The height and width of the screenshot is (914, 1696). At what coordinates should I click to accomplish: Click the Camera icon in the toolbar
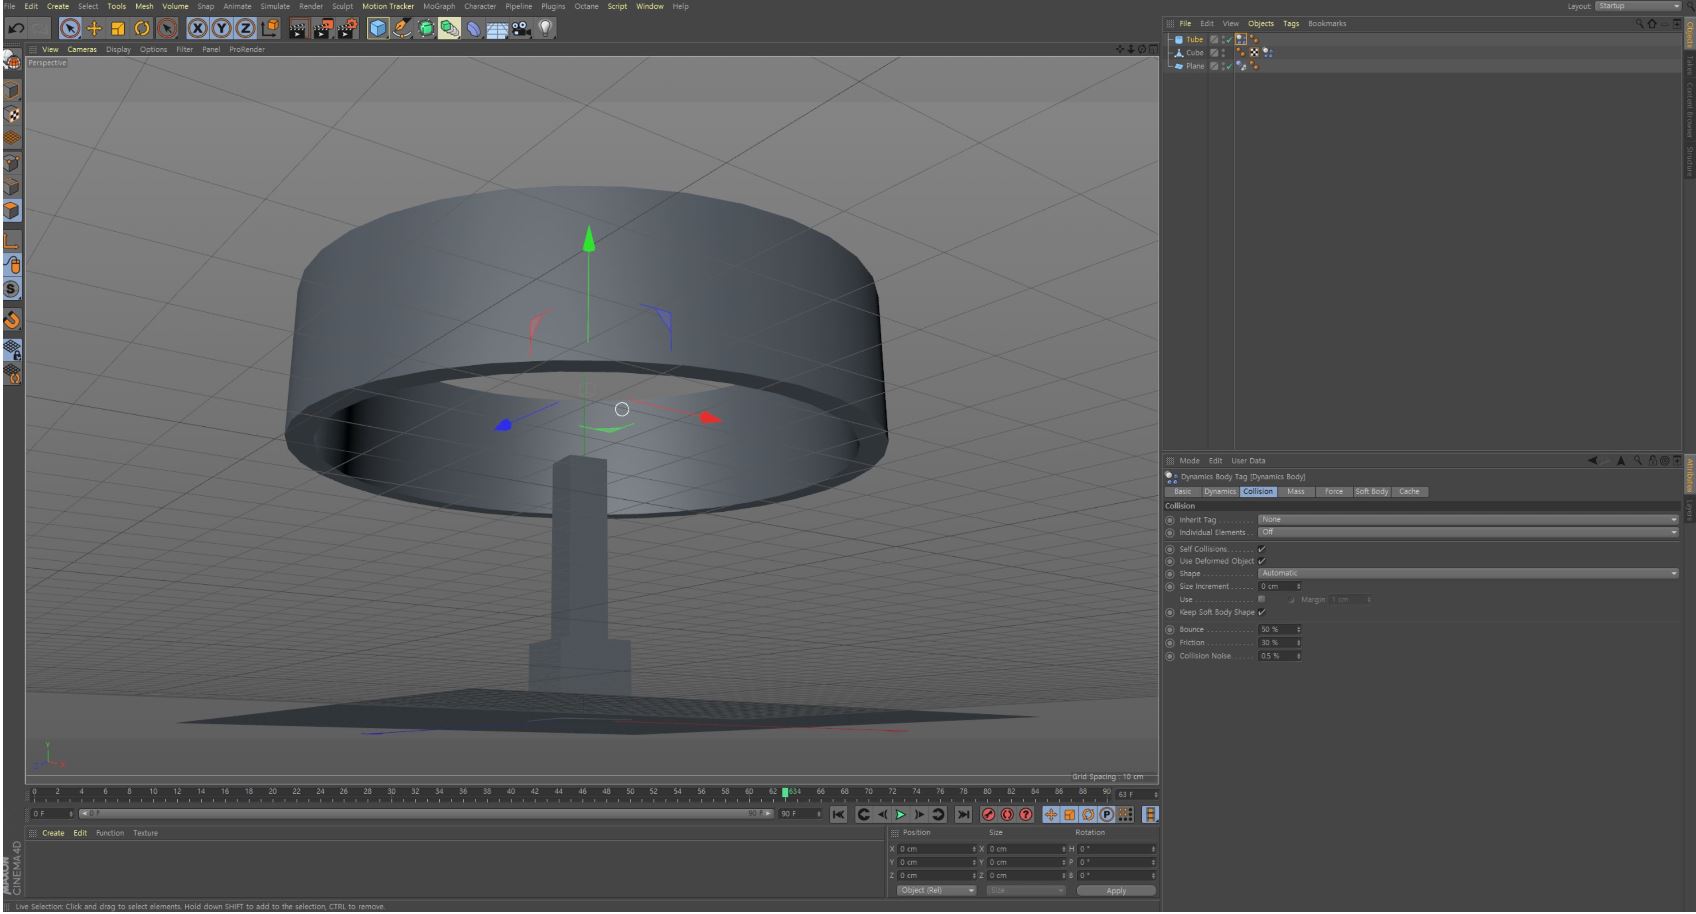tap(521, 28)
